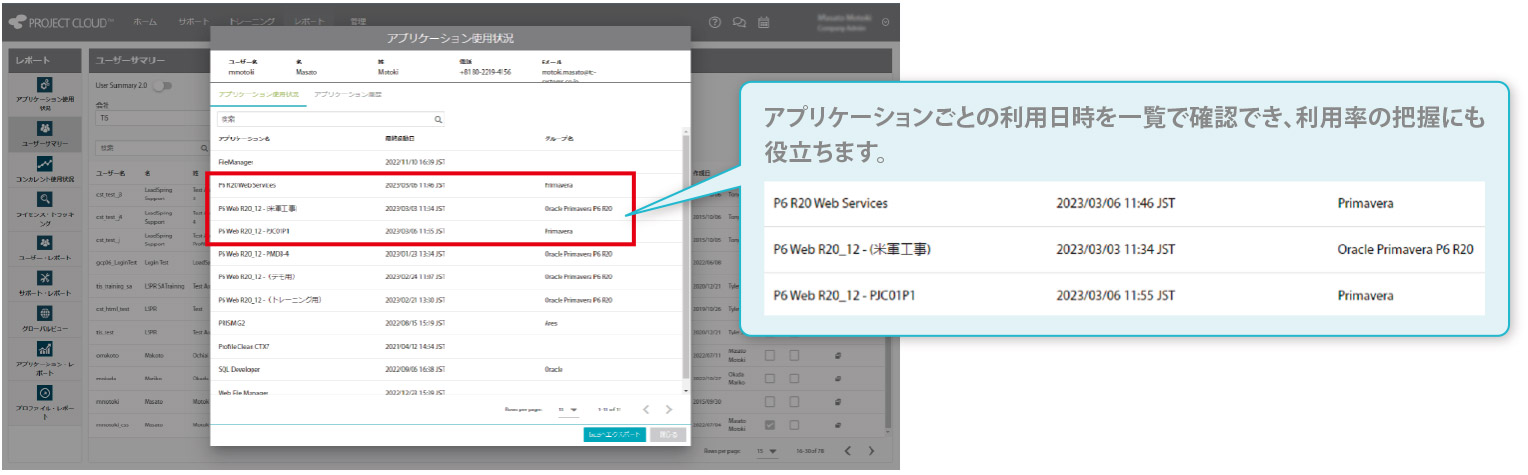Image resolution: width=1528 pixels, height=475 pixels.
Task: Select the P6 Web R20_12 - (米軍工事) row in the dialog
Action: coord(448,209)
